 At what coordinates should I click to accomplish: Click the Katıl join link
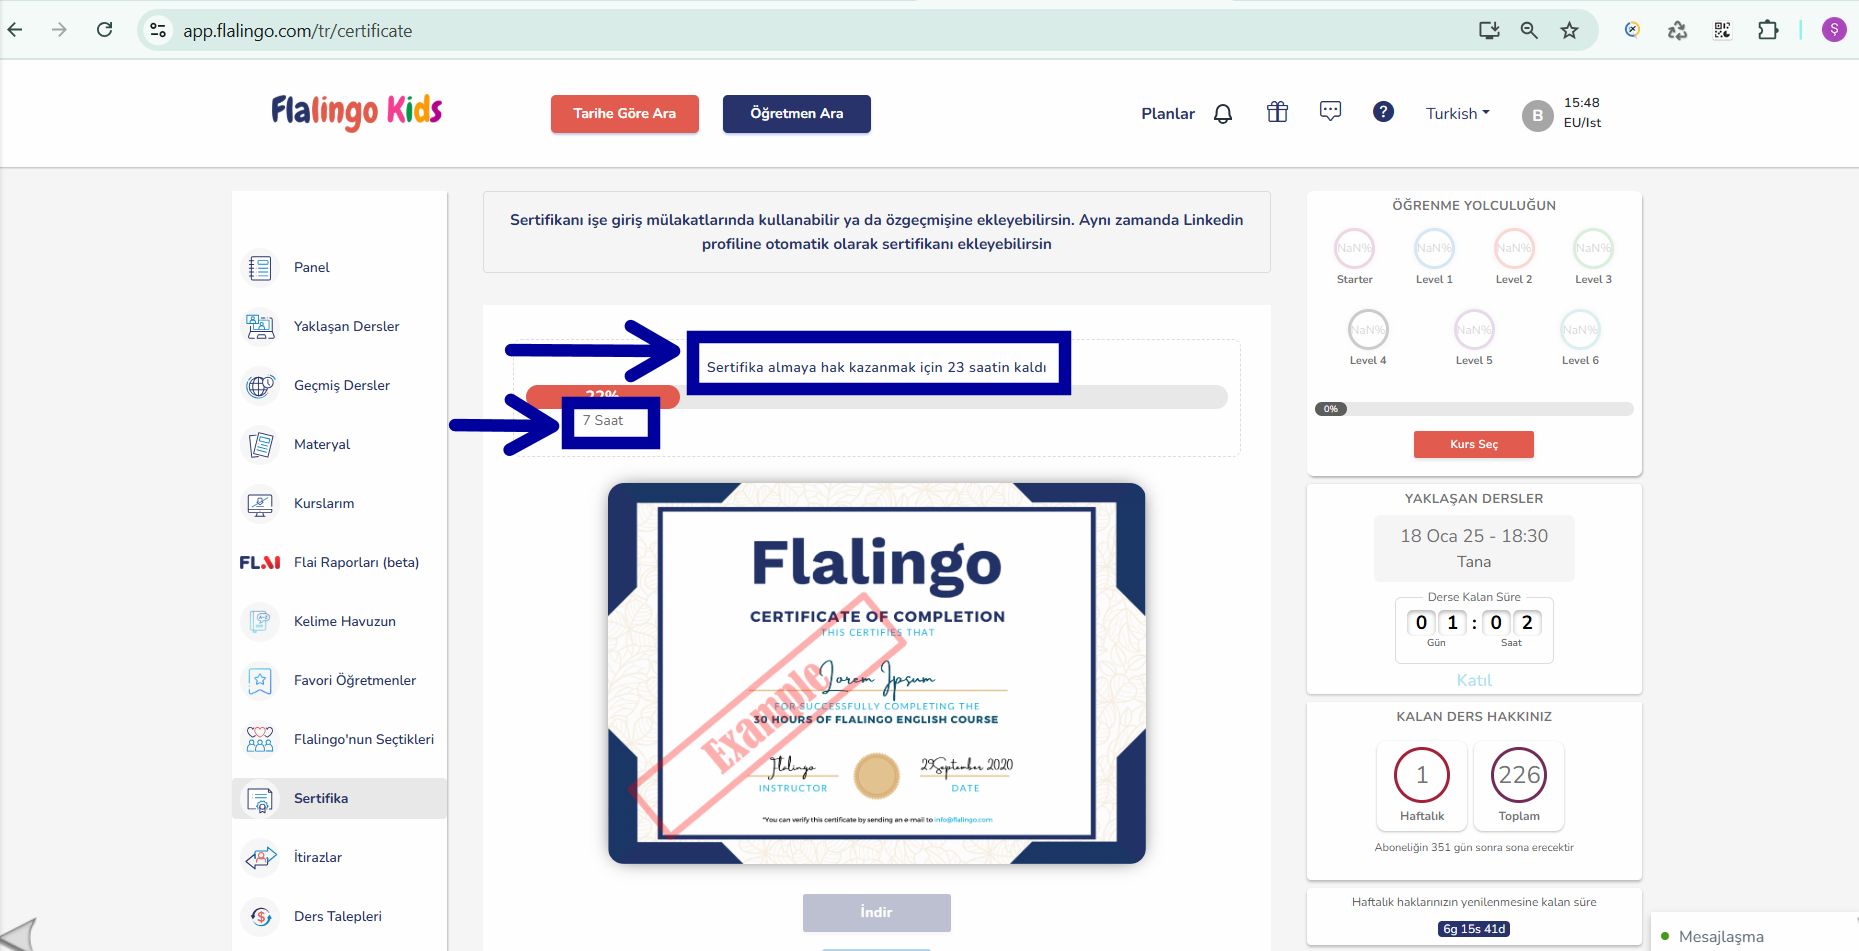point(1474,680)
